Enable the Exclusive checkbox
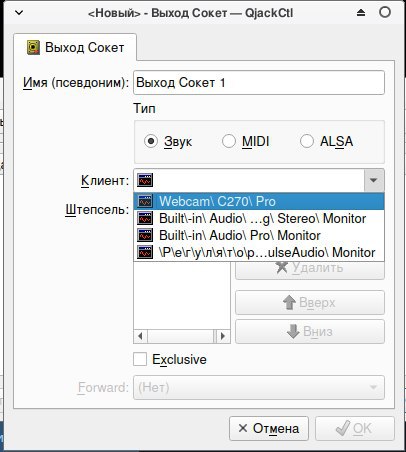Viewport: 406px width, 452px height. click(140, 359)
